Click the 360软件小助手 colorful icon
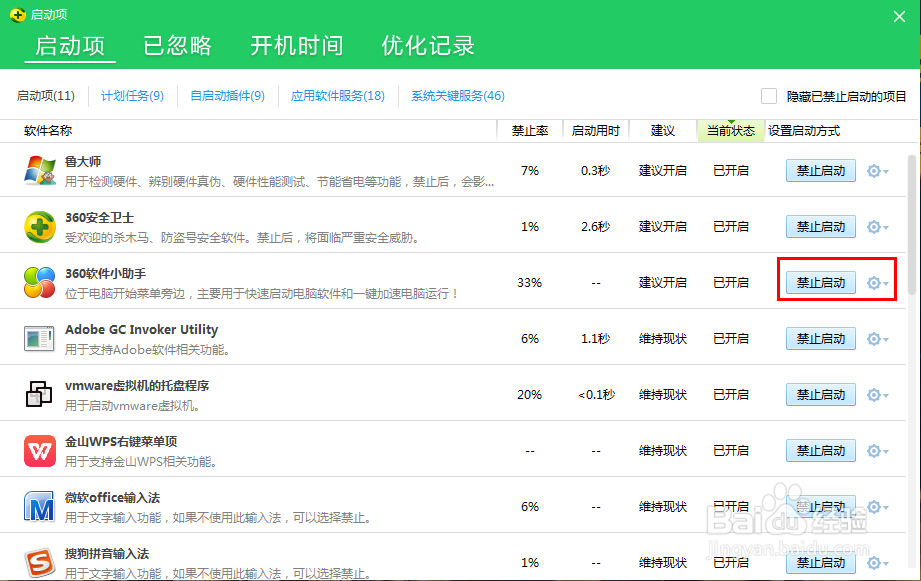 tap(39, 282)
